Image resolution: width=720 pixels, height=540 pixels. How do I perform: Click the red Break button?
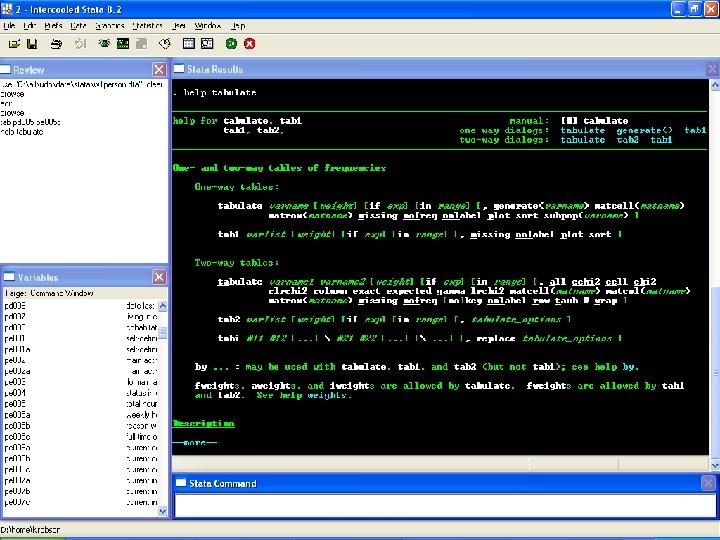click(x=249, y=44)
